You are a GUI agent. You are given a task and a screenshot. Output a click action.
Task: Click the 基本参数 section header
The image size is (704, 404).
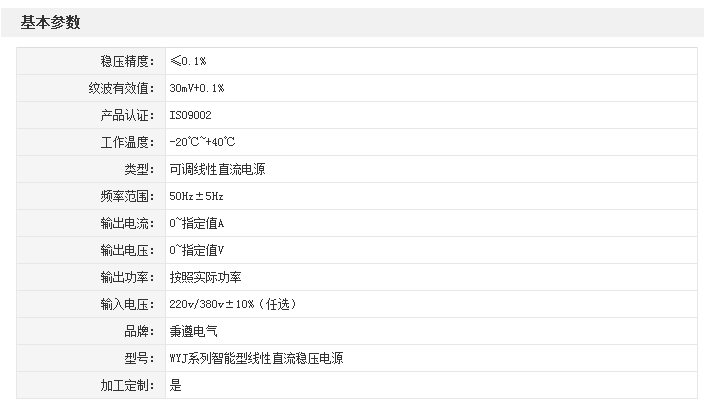pos(50,22)
